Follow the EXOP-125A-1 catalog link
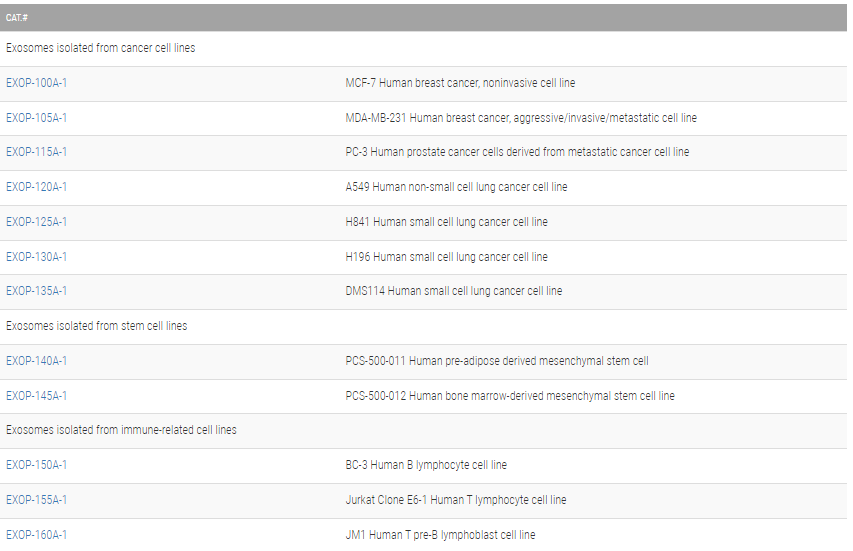 pos(37,222)
